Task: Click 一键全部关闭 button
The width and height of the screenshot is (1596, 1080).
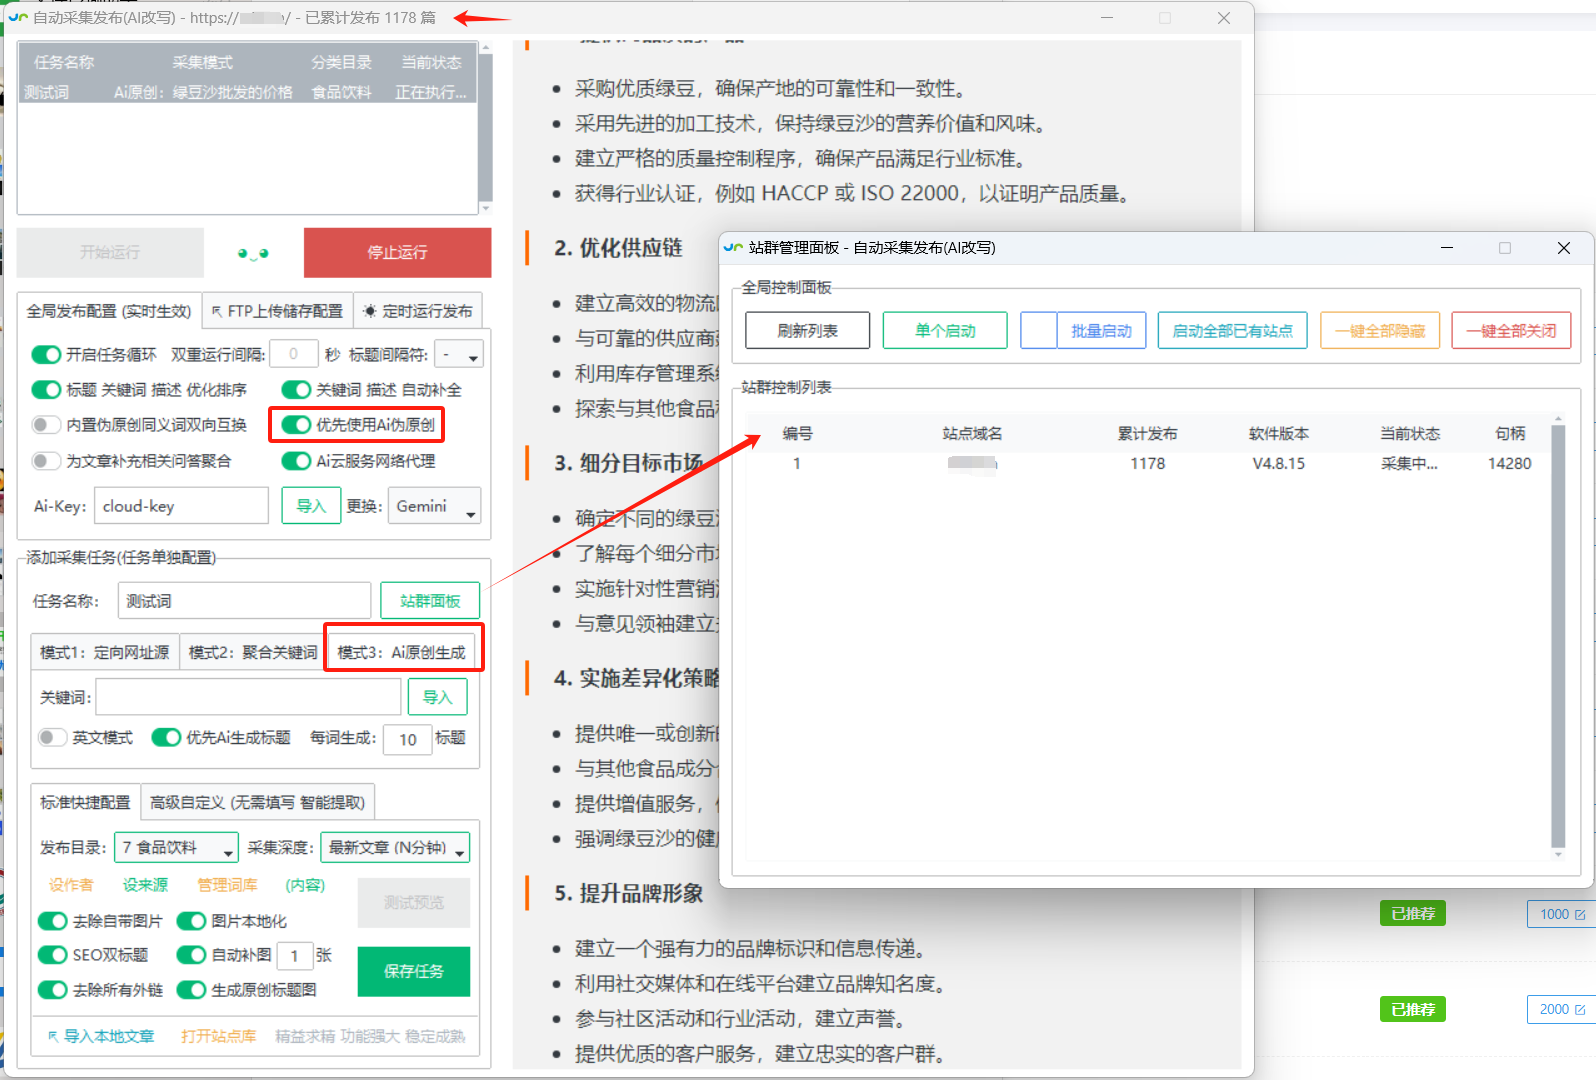Action: (1511, 331)
